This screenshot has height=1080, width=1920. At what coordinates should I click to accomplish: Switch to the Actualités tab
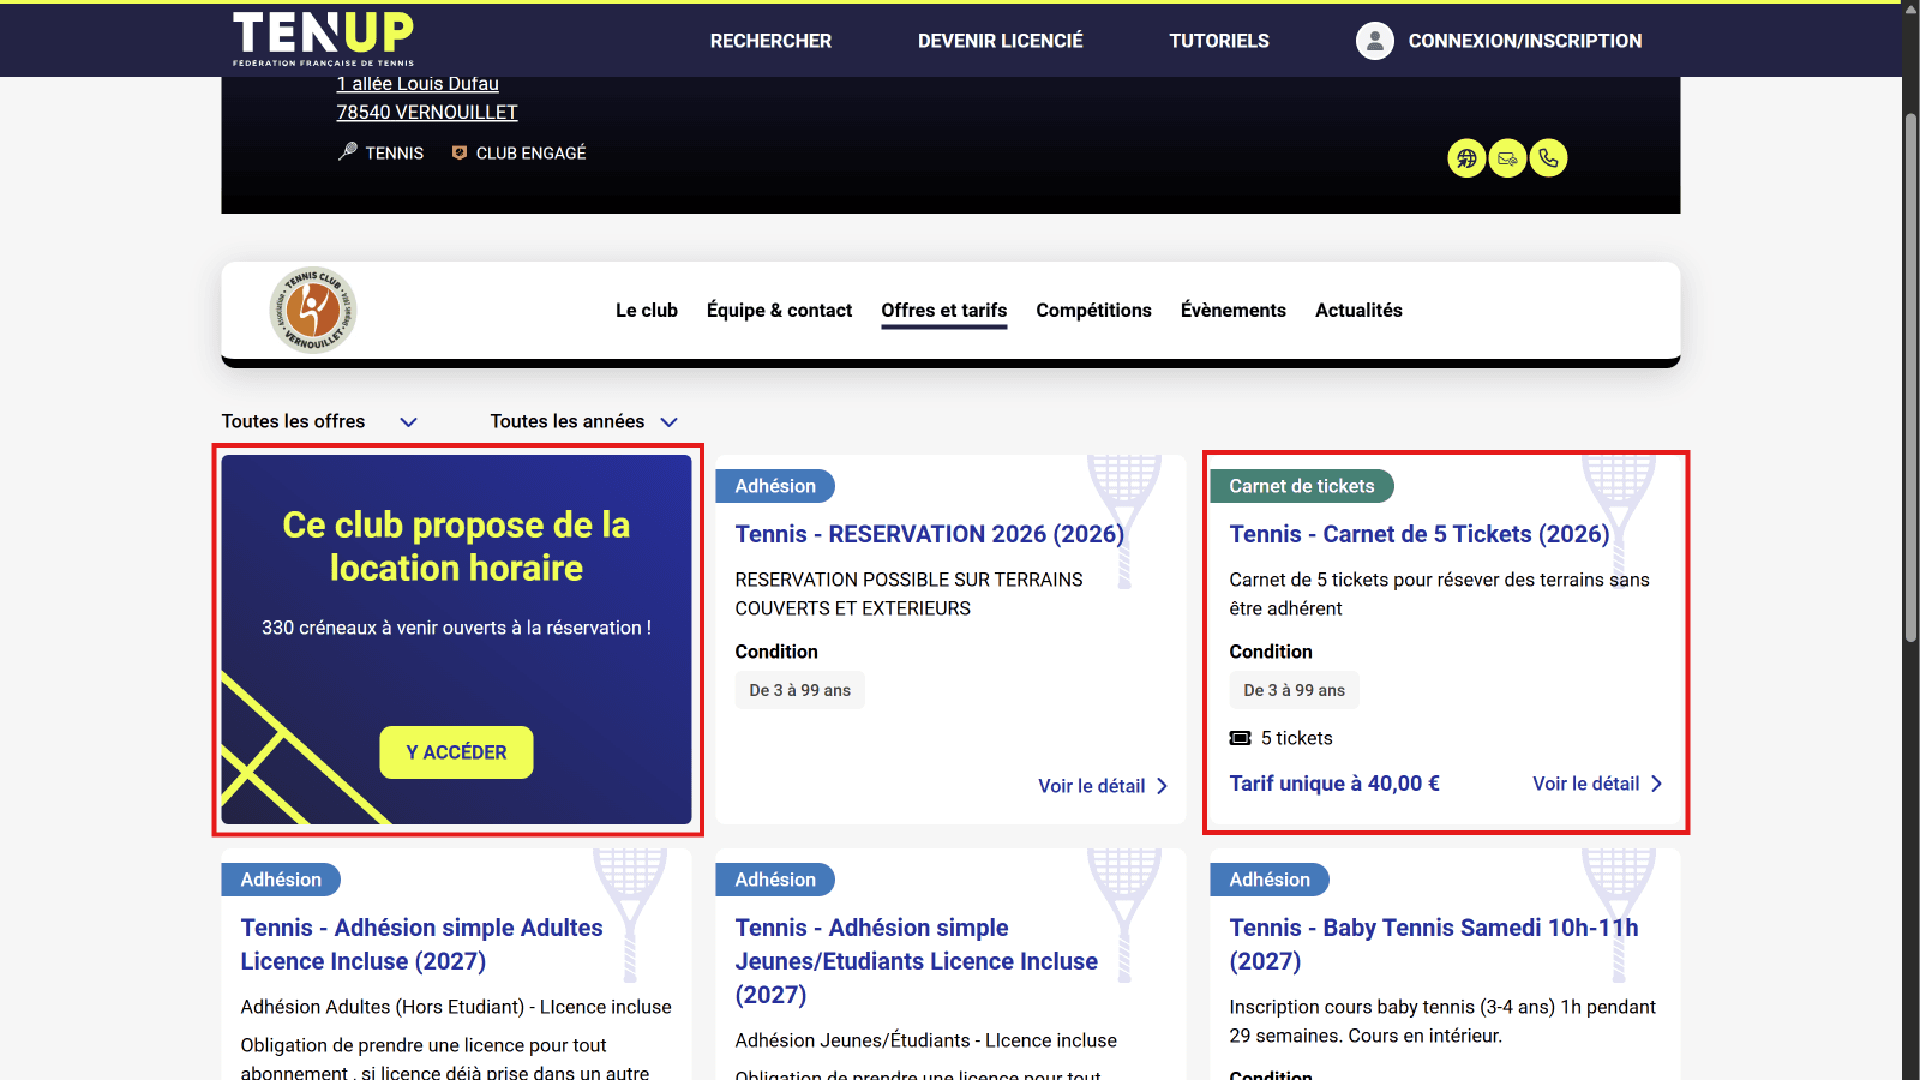tap(1358, 310)
